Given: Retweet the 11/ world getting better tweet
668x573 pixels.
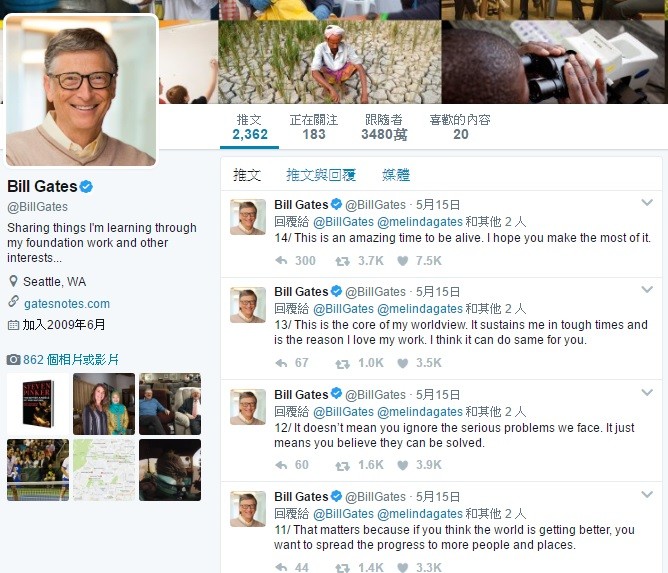Looking at the screenshot, I should (x=343, y=567).
